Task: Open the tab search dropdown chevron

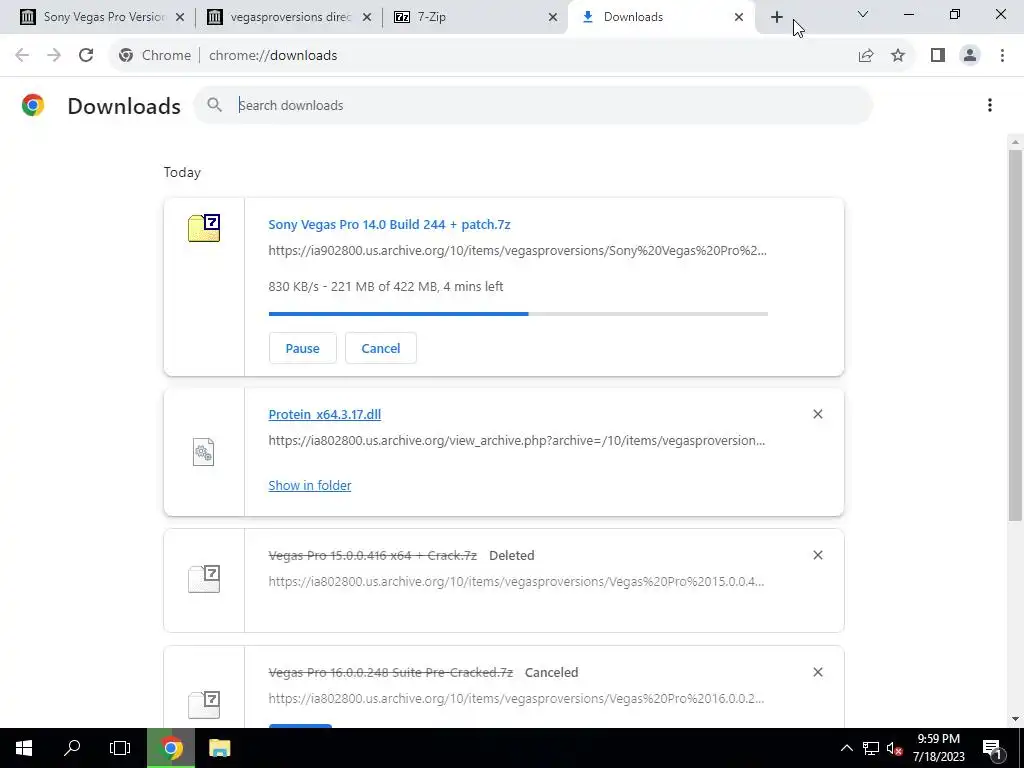Action: tap(863, 14)
